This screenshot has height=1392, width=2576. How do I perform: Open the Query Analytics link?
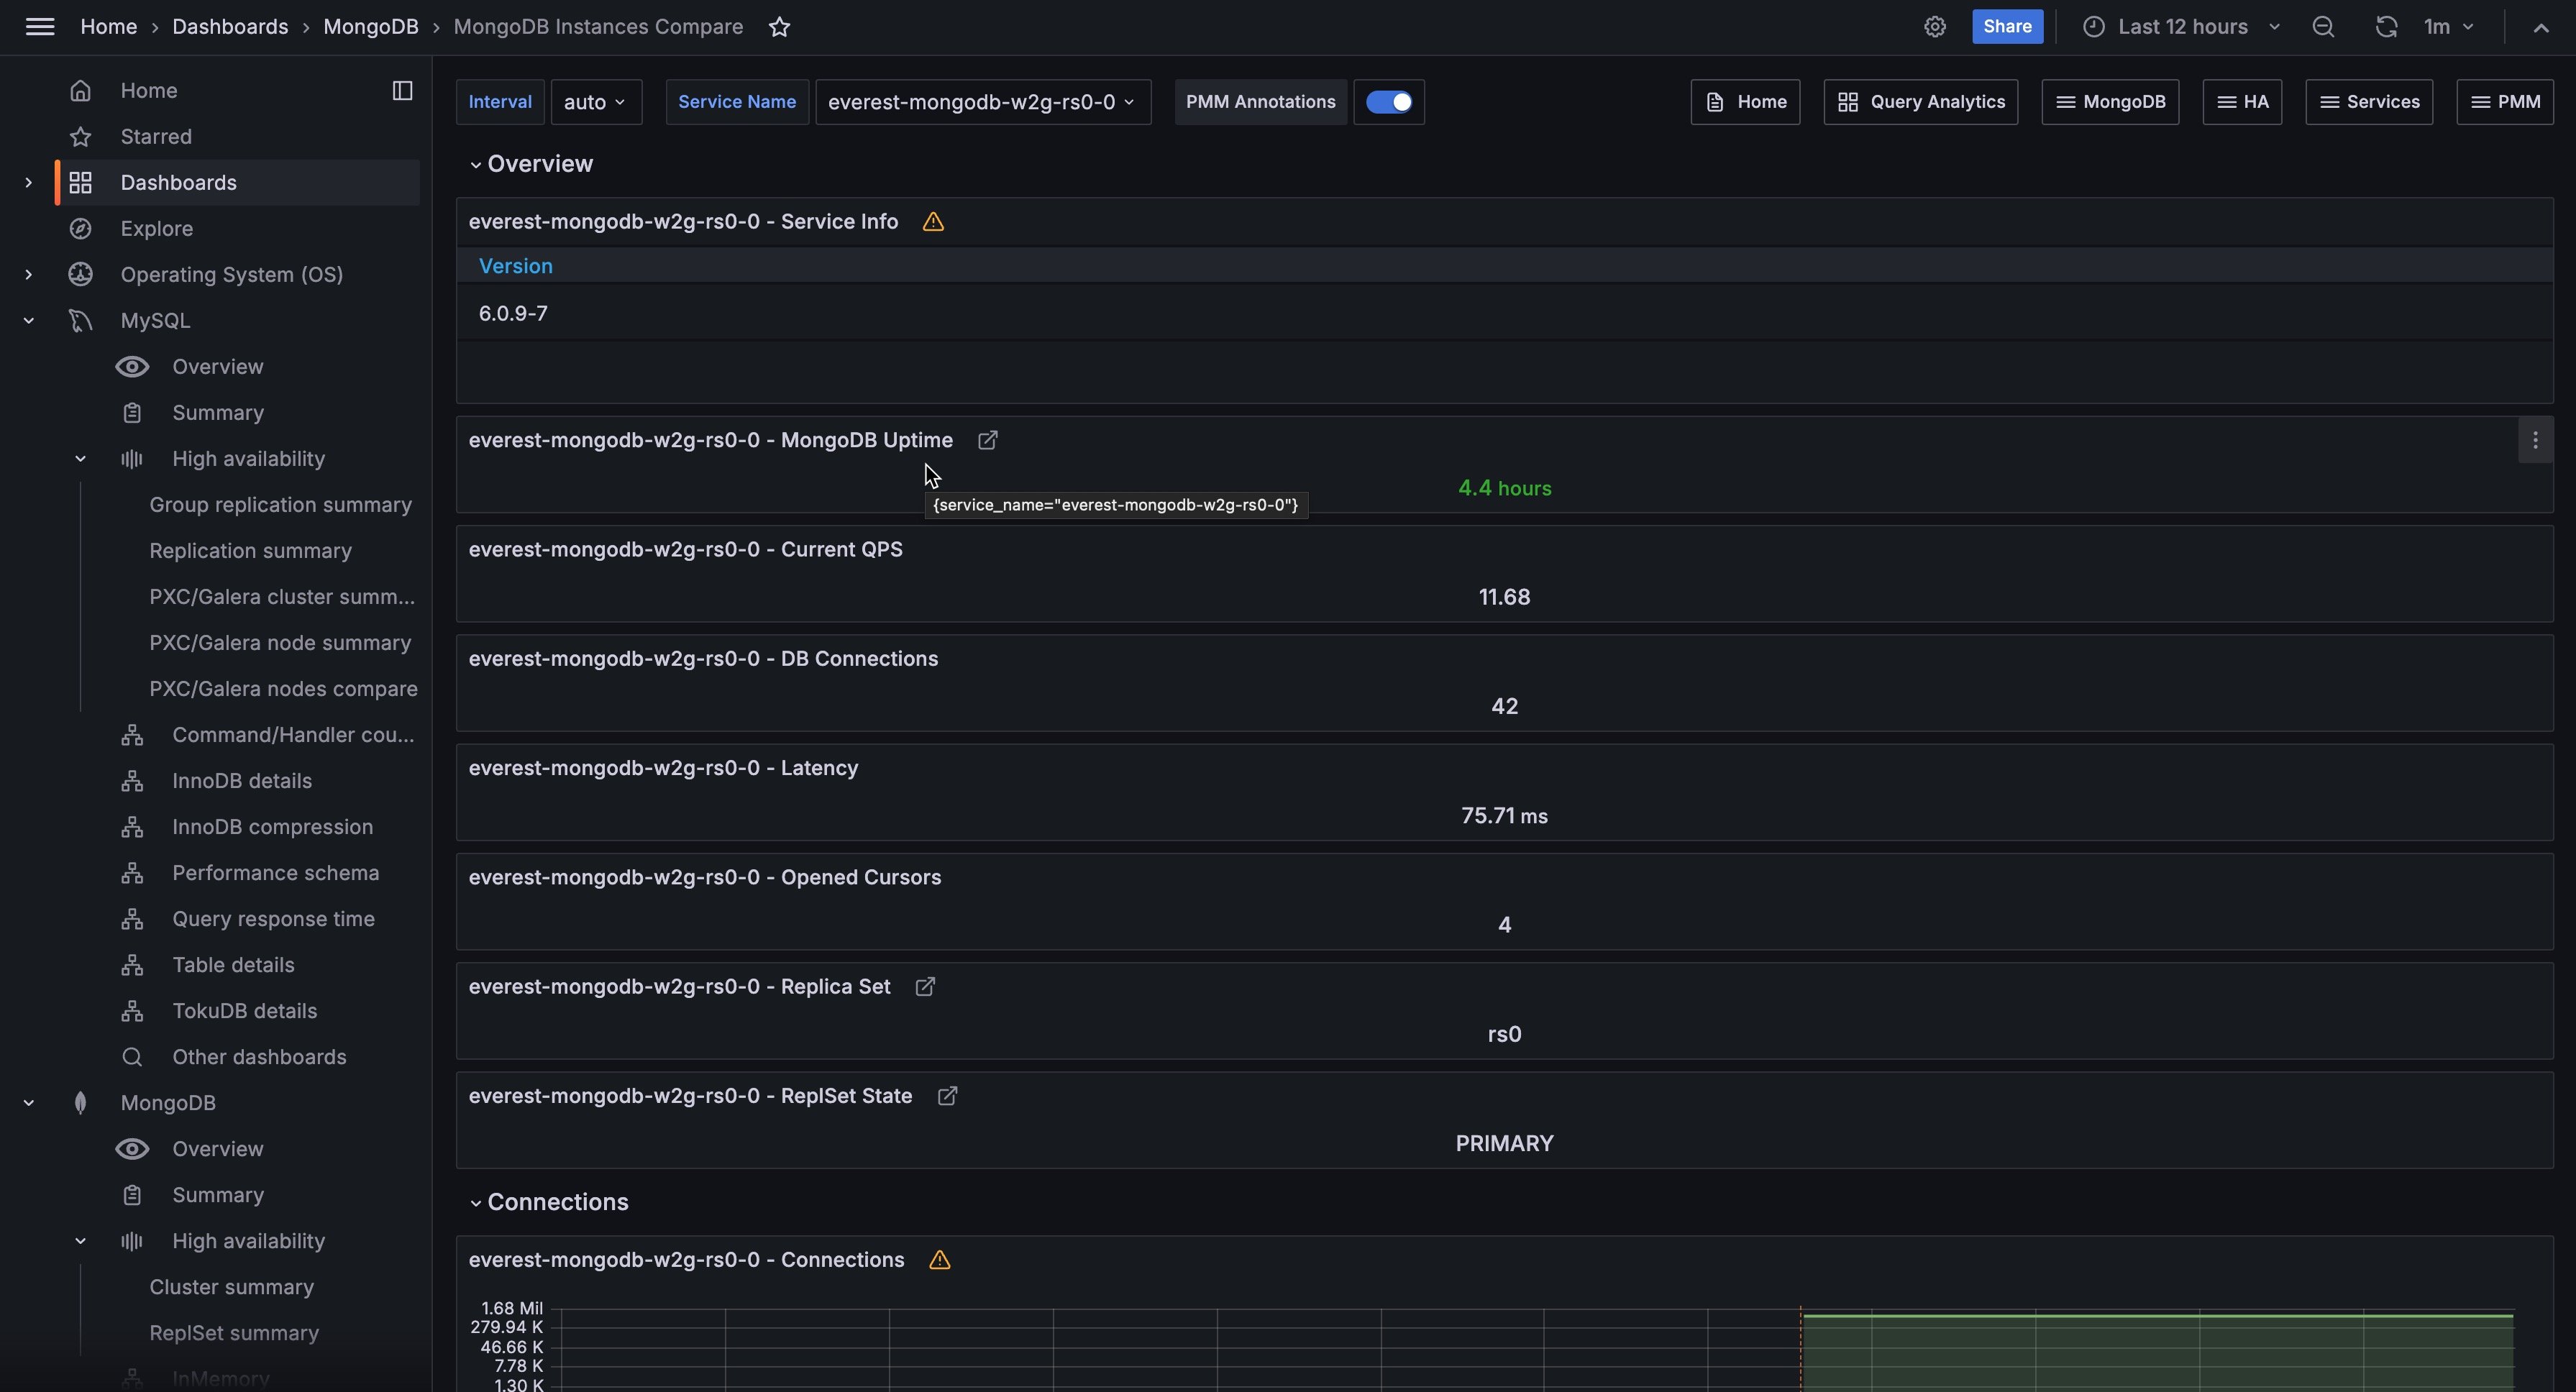tap(1920, 102)
